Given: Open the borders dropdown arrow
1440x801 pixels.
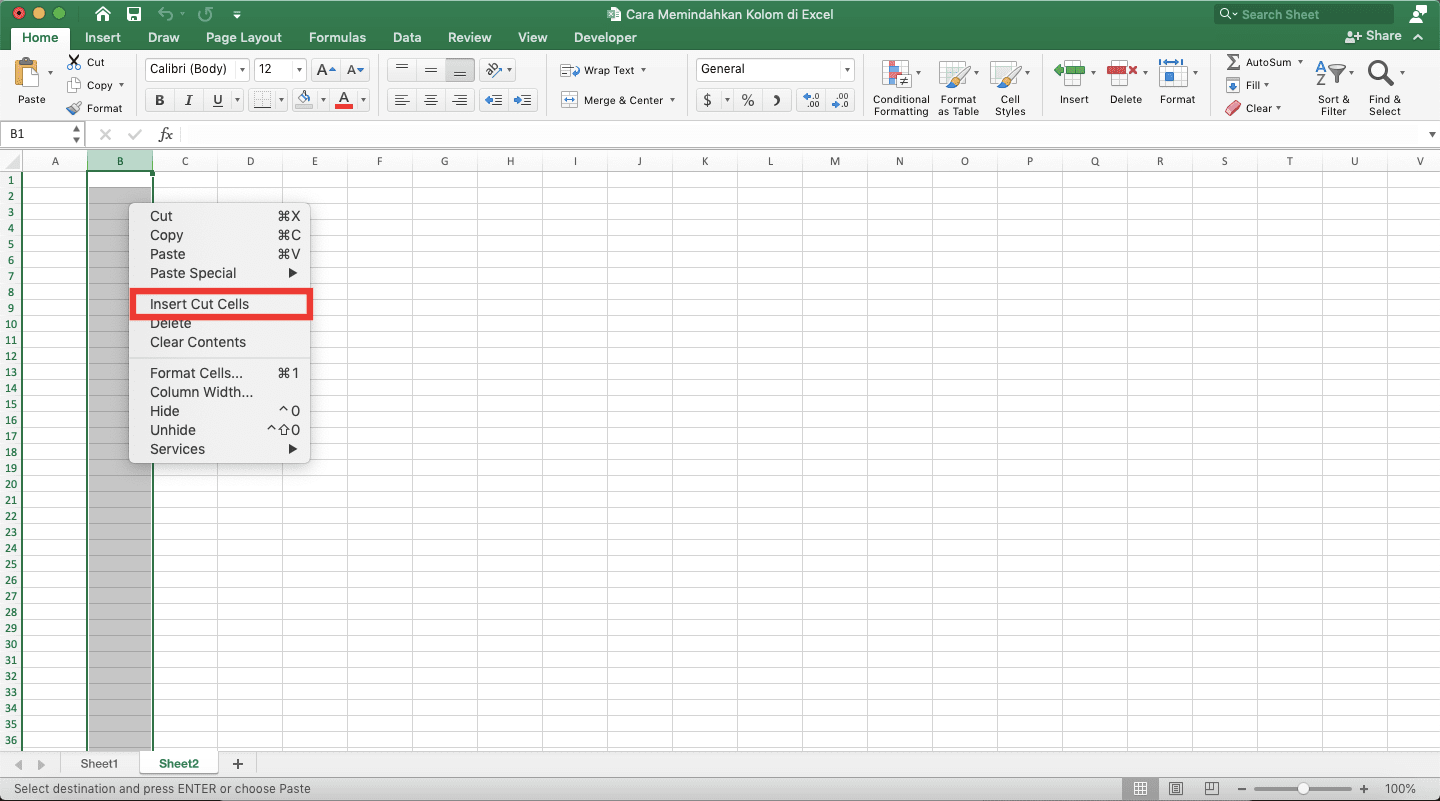Looking at the screenshot, I should (x=280, y=100).
